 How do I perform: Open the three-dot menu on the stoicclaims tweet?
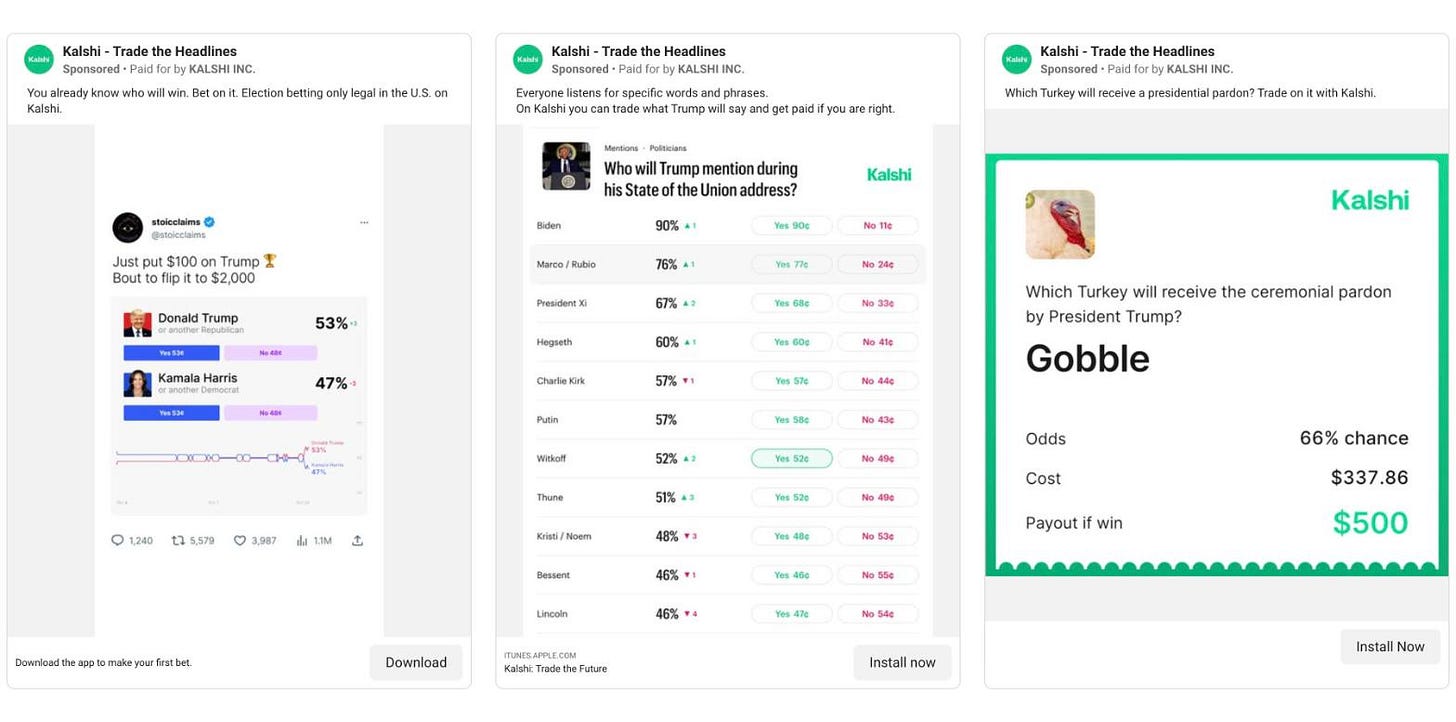[364, 222]
